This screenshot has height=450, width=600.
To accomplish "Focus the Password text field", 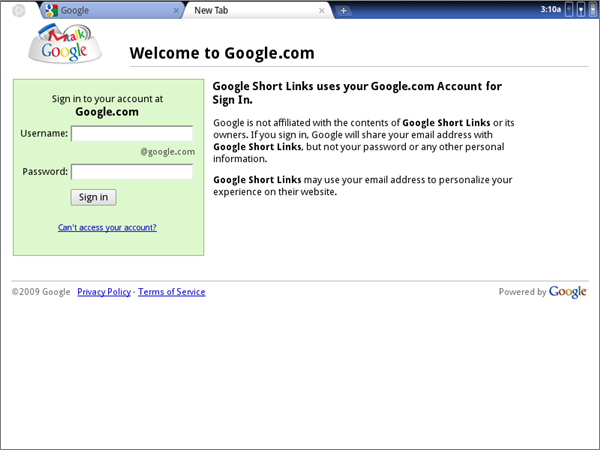I will click(132, 171).
